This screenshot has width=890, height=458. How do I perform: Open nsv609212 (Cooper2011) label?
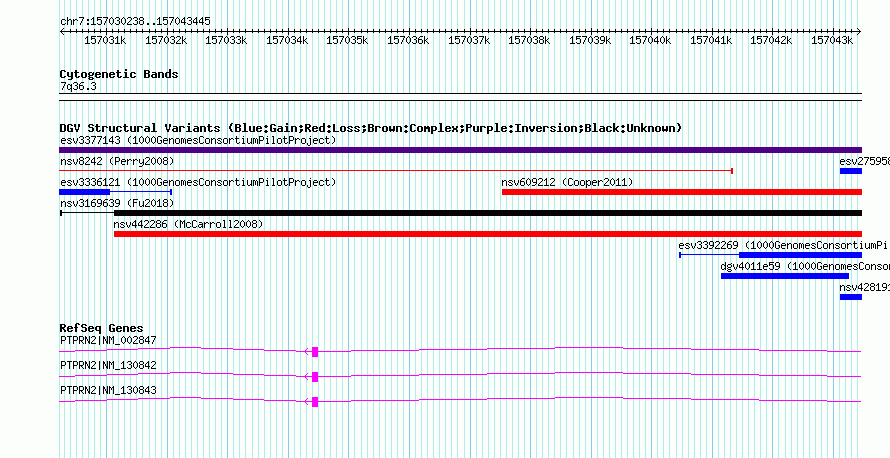tap(567, 182)
